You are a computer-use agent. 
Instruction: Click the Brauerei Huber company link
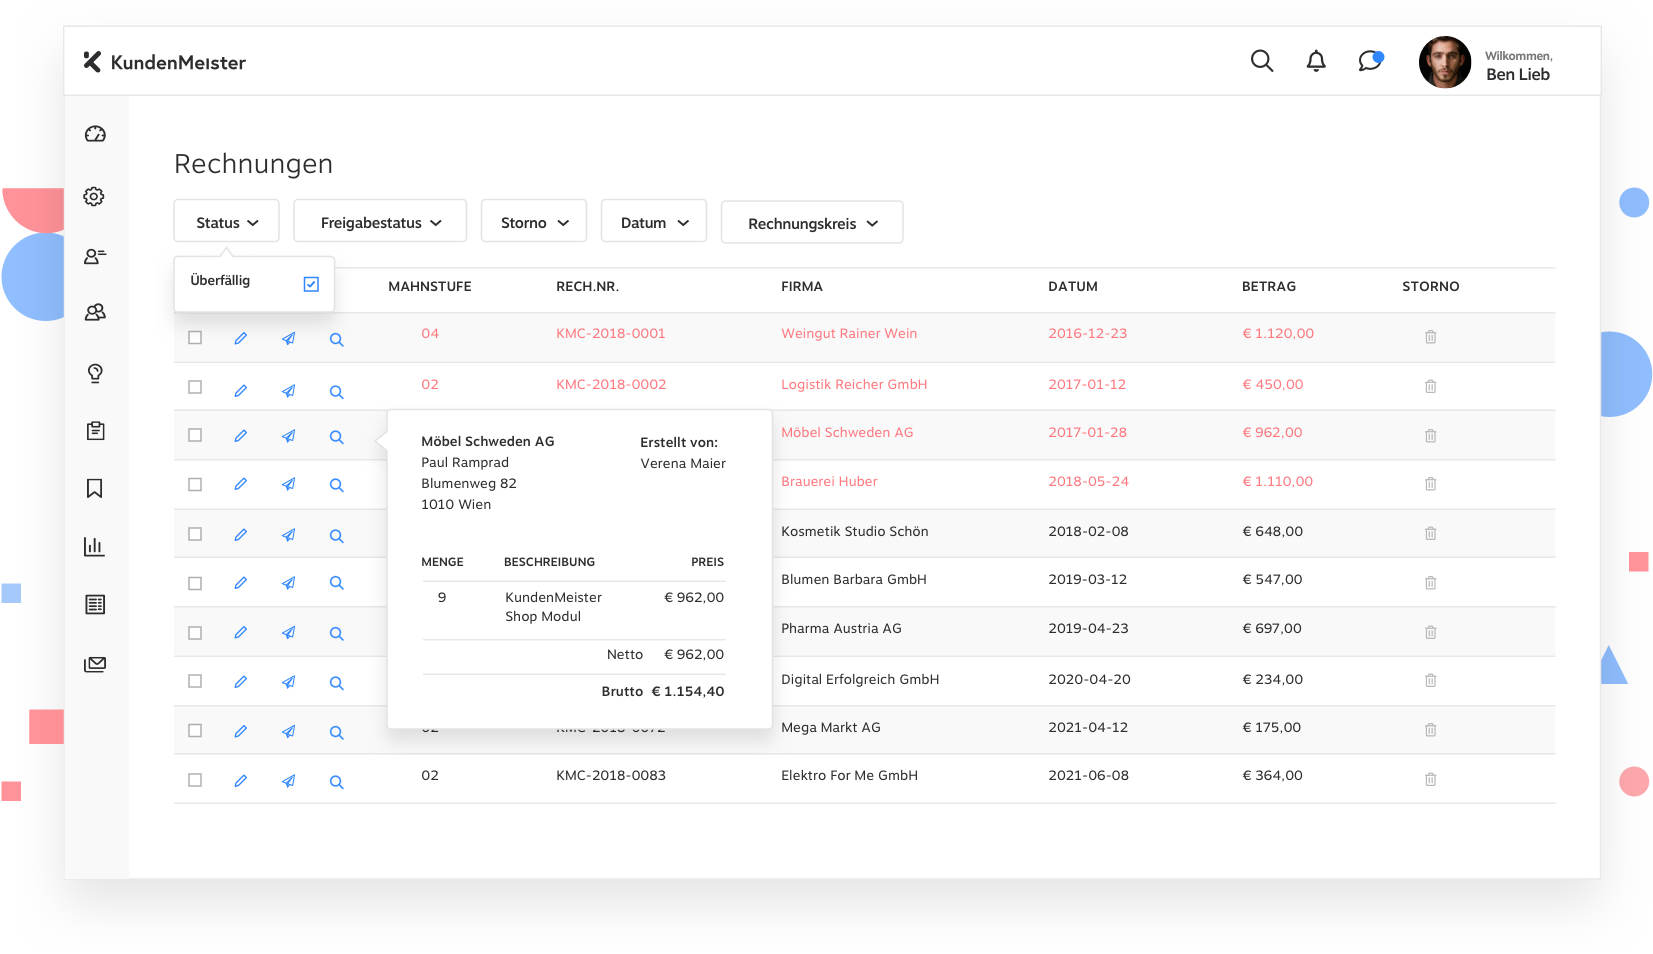click(829, 482)
